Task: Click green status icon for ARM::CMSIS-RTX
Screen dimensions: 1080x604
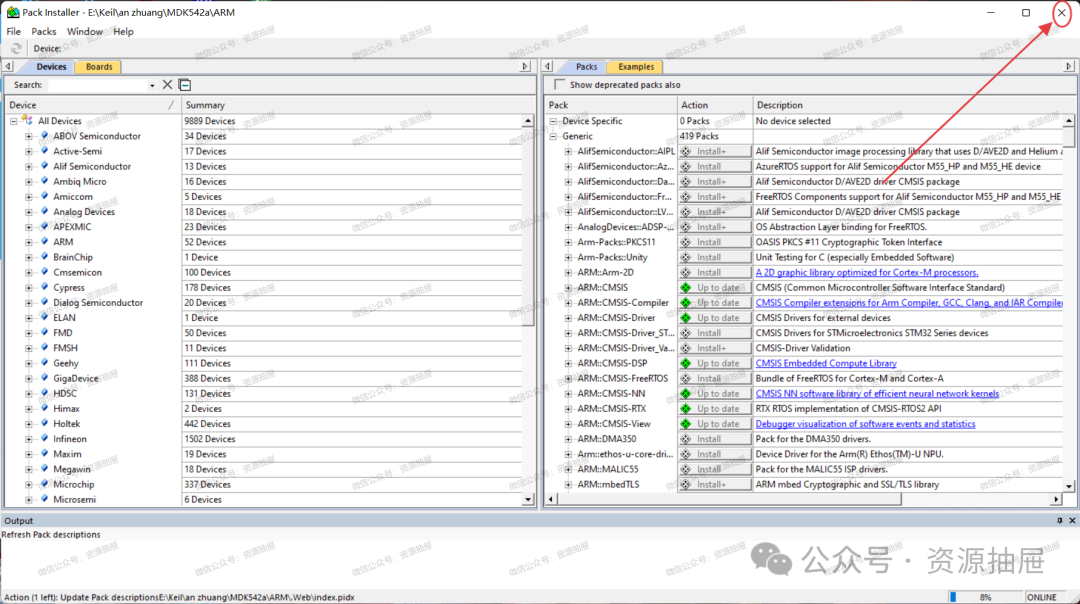Action: pyautogui.click(x=686, y=408)
